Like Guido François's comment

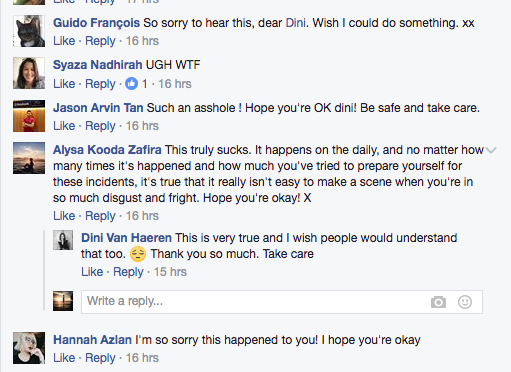tap(64, 41)
